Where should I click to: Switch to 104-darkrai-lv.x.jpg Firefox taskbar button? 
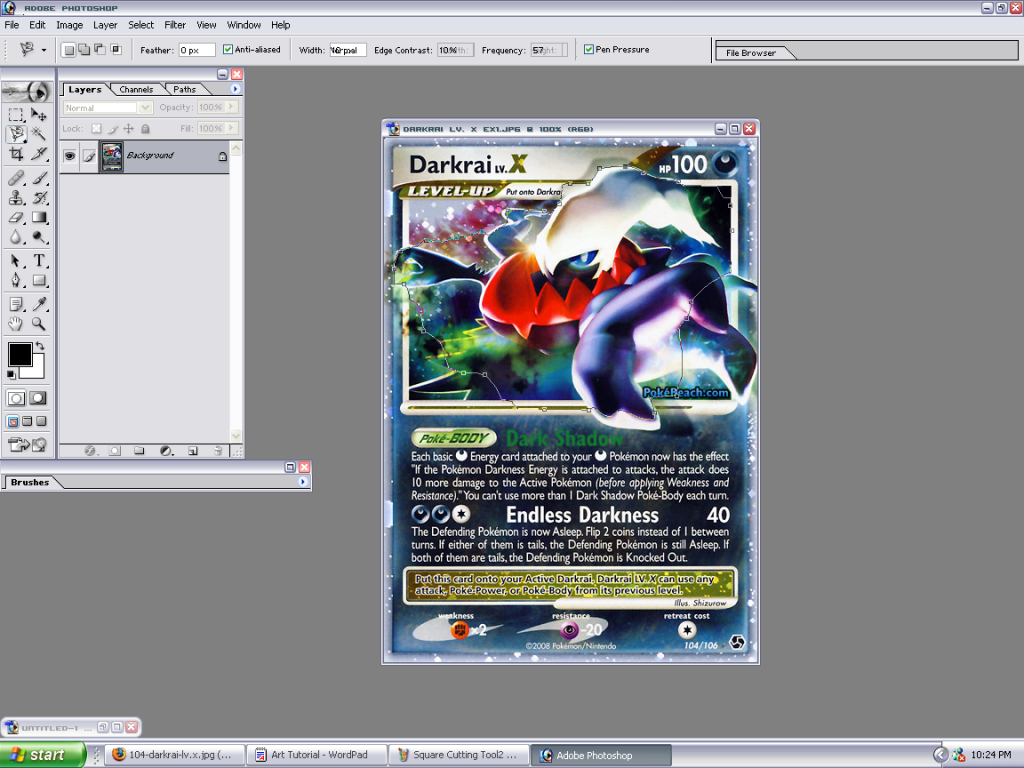coord(175,755)
